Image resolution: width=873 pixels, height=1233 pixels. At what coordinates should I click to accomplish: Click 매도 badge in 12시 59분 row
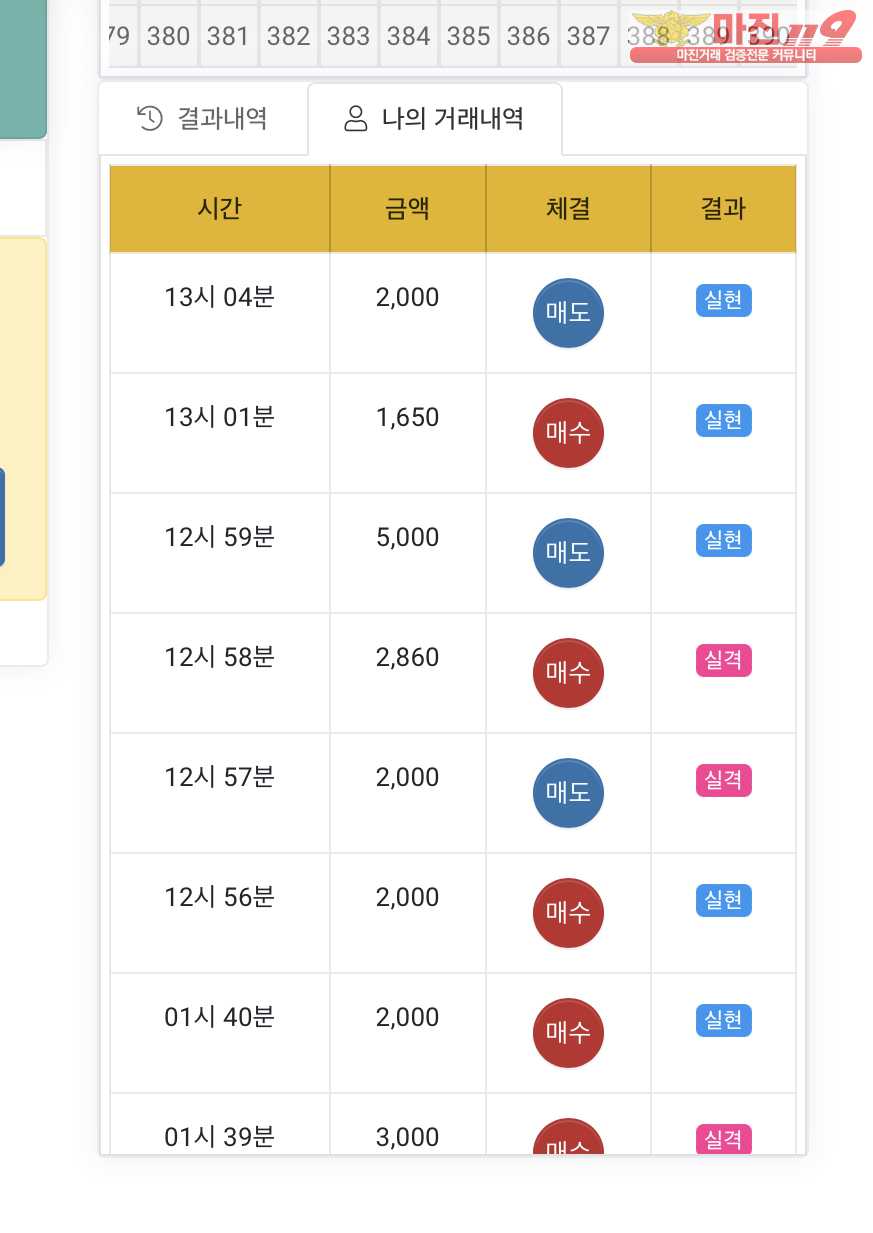click(568, 552)
